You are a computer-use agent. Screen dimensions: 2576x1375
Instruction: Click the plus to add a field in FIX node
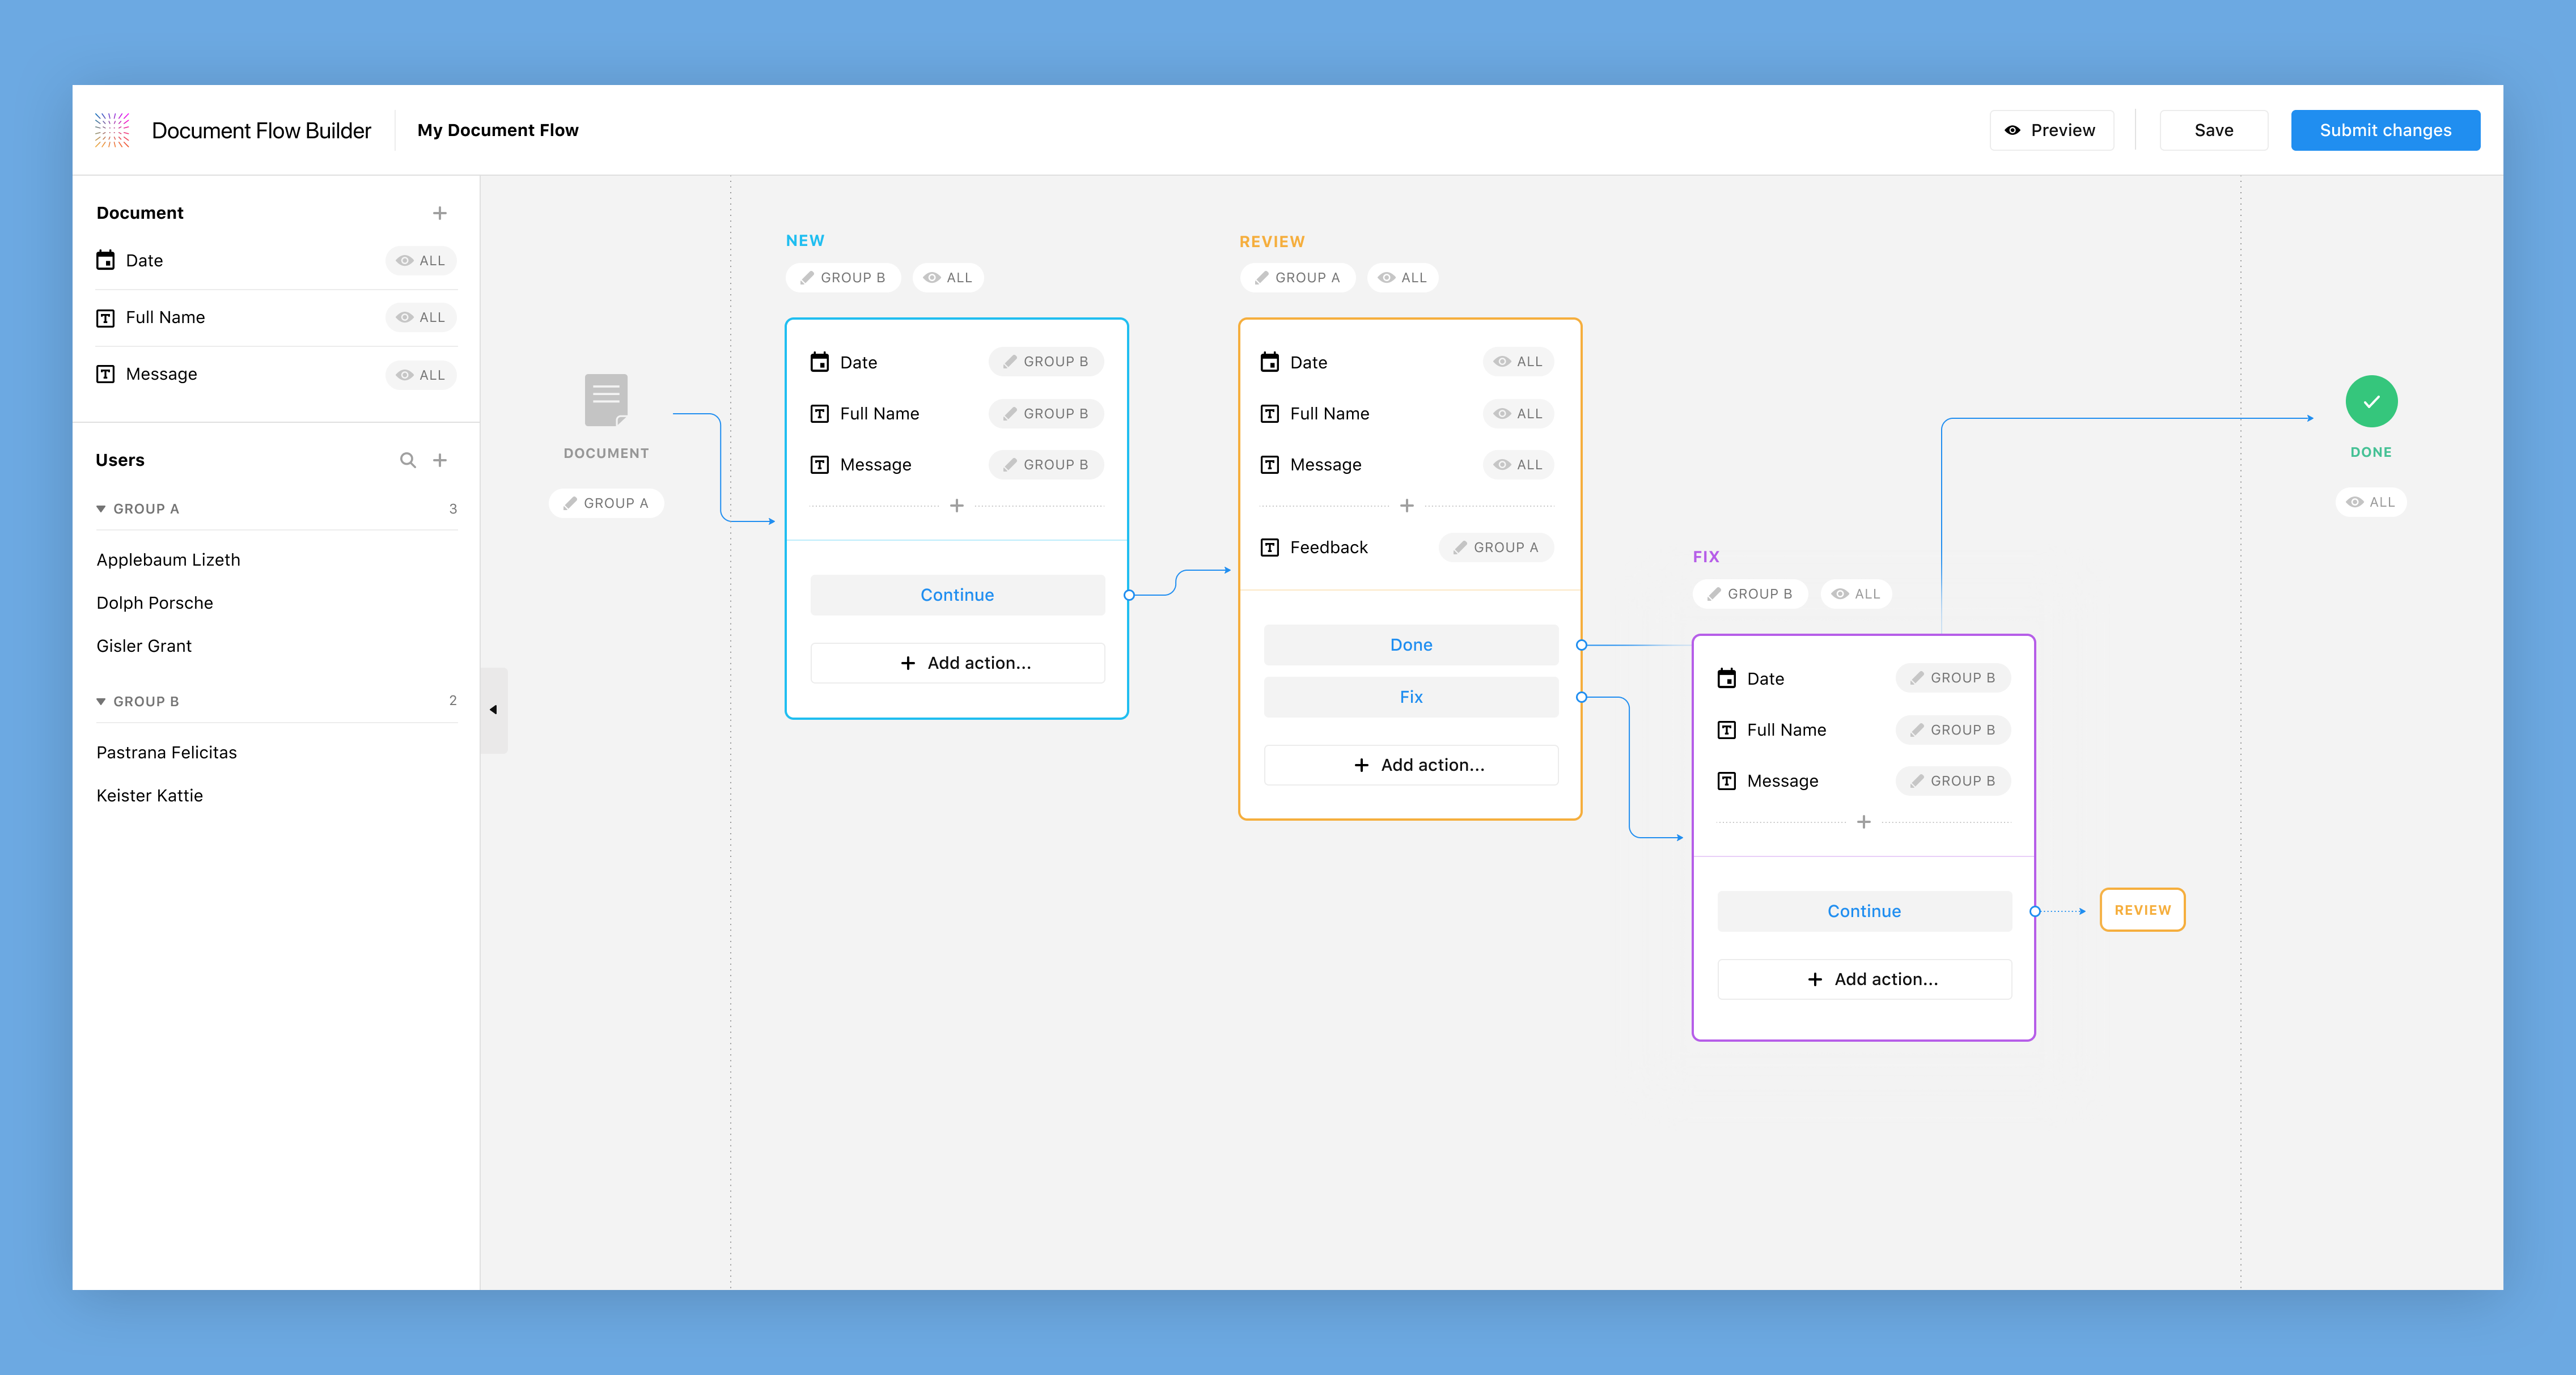coord(1864,822)
